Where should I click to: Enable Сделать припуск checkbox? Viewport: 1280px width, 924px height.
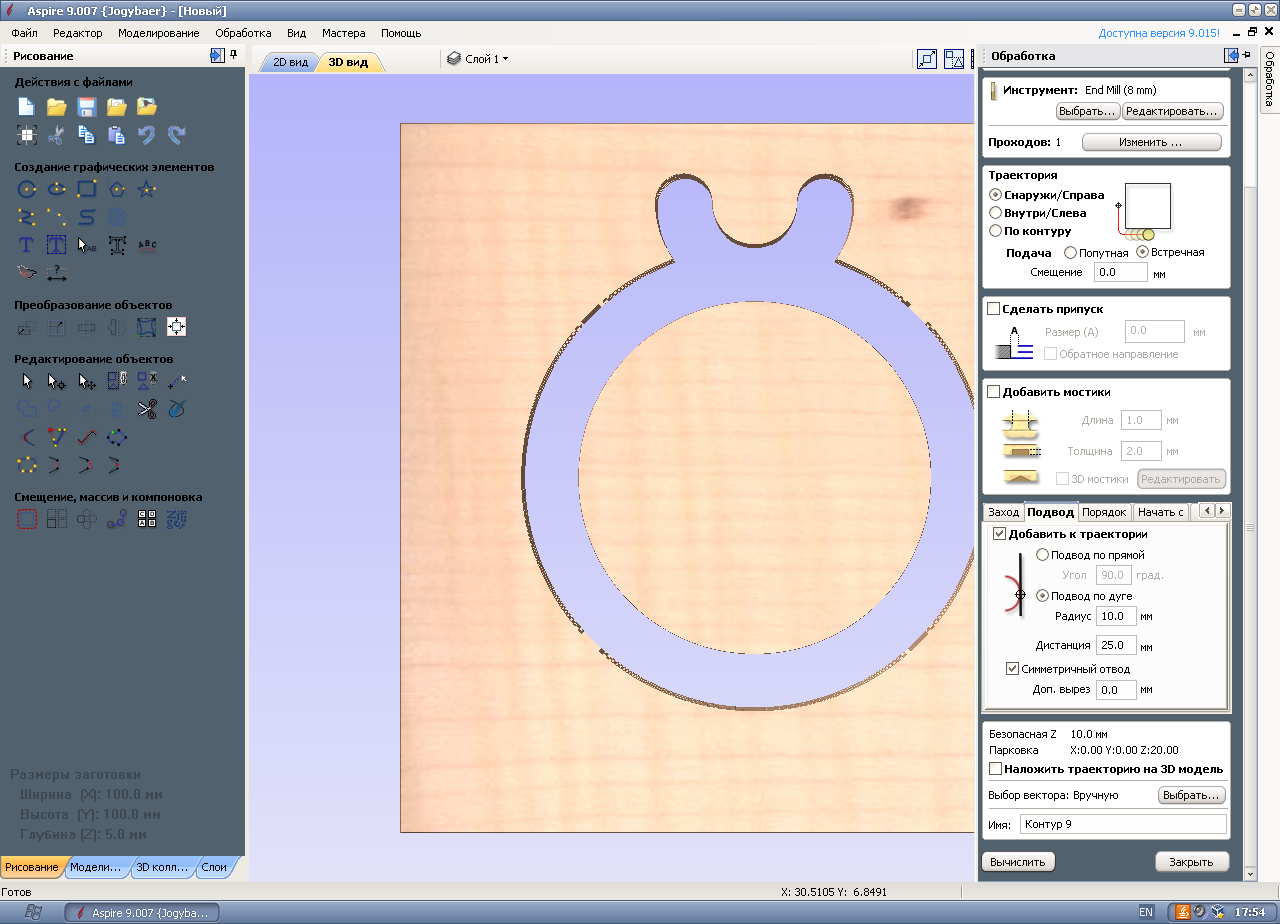994,309
